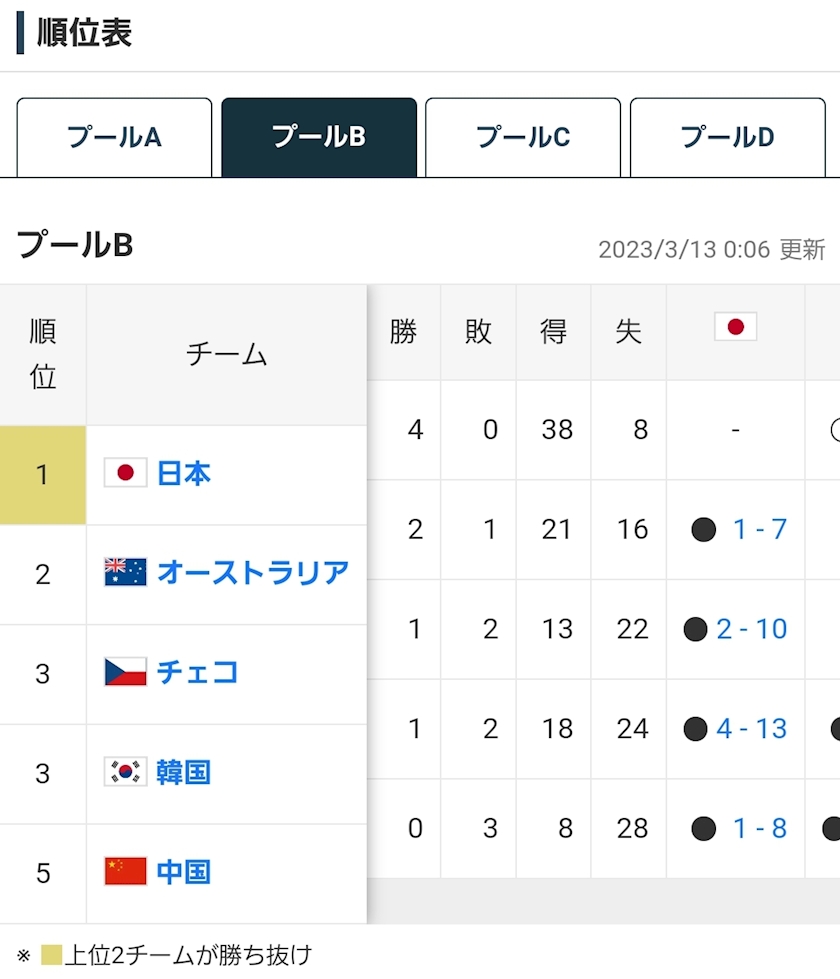The height and width of the screenshot is (979, 840).
Task: View the 4 - 13 game result
Action: pyautogui.click(x=752, y=729)
